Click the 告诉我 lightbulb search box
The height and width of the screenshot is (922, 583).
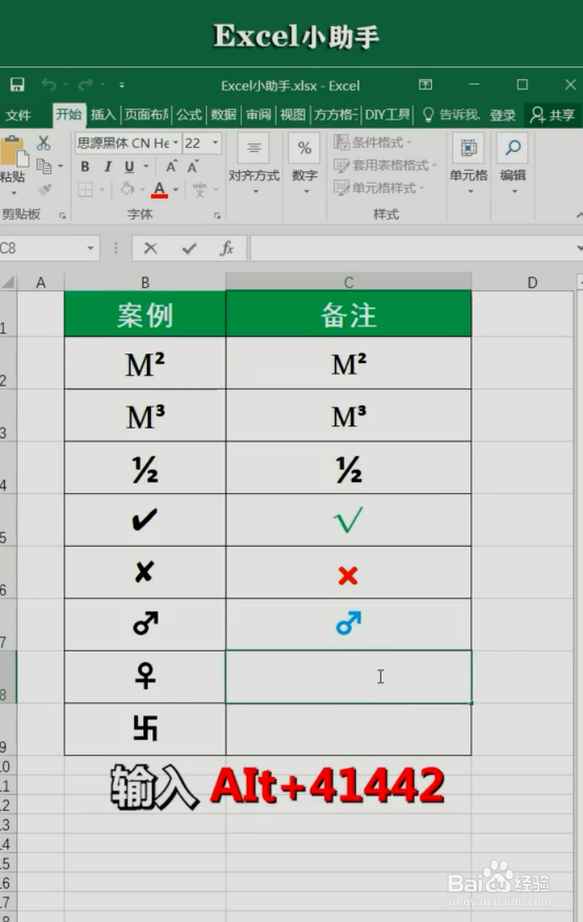pos(451,114)
